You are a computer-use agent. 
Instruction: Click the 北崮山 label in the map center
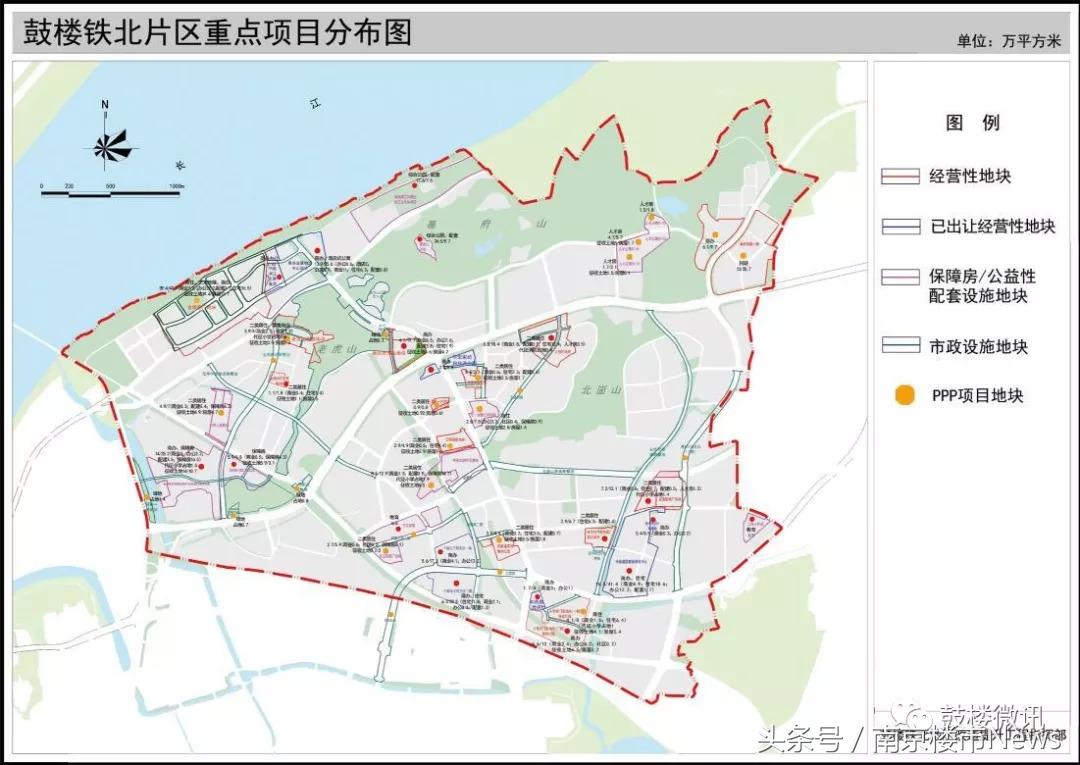coord(600,387)
